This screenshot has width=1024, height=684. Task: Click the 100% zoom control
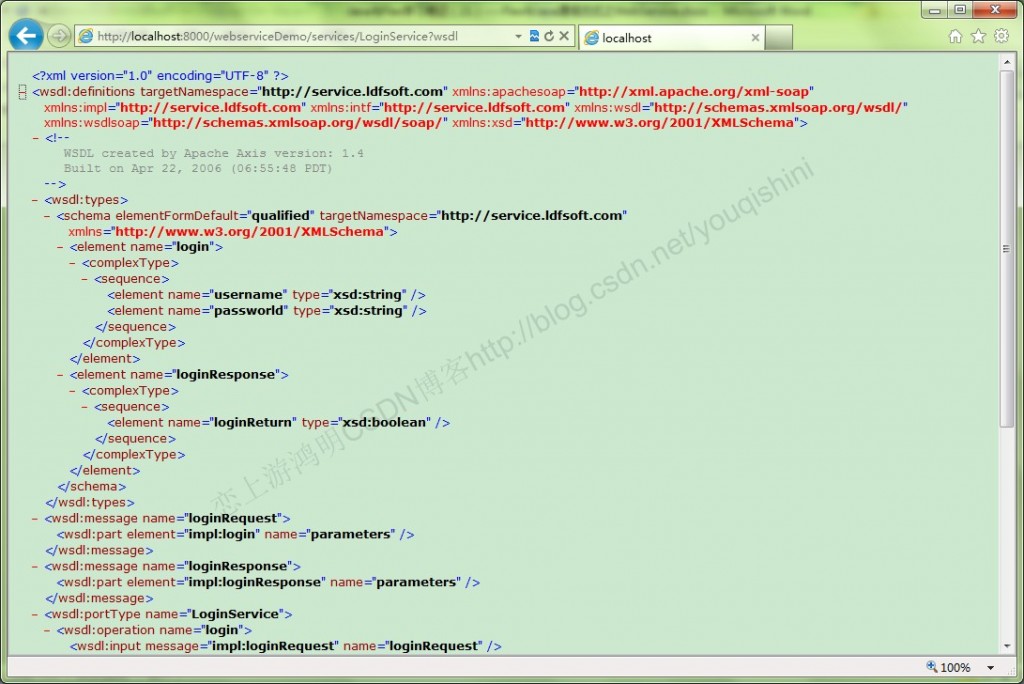957,667
